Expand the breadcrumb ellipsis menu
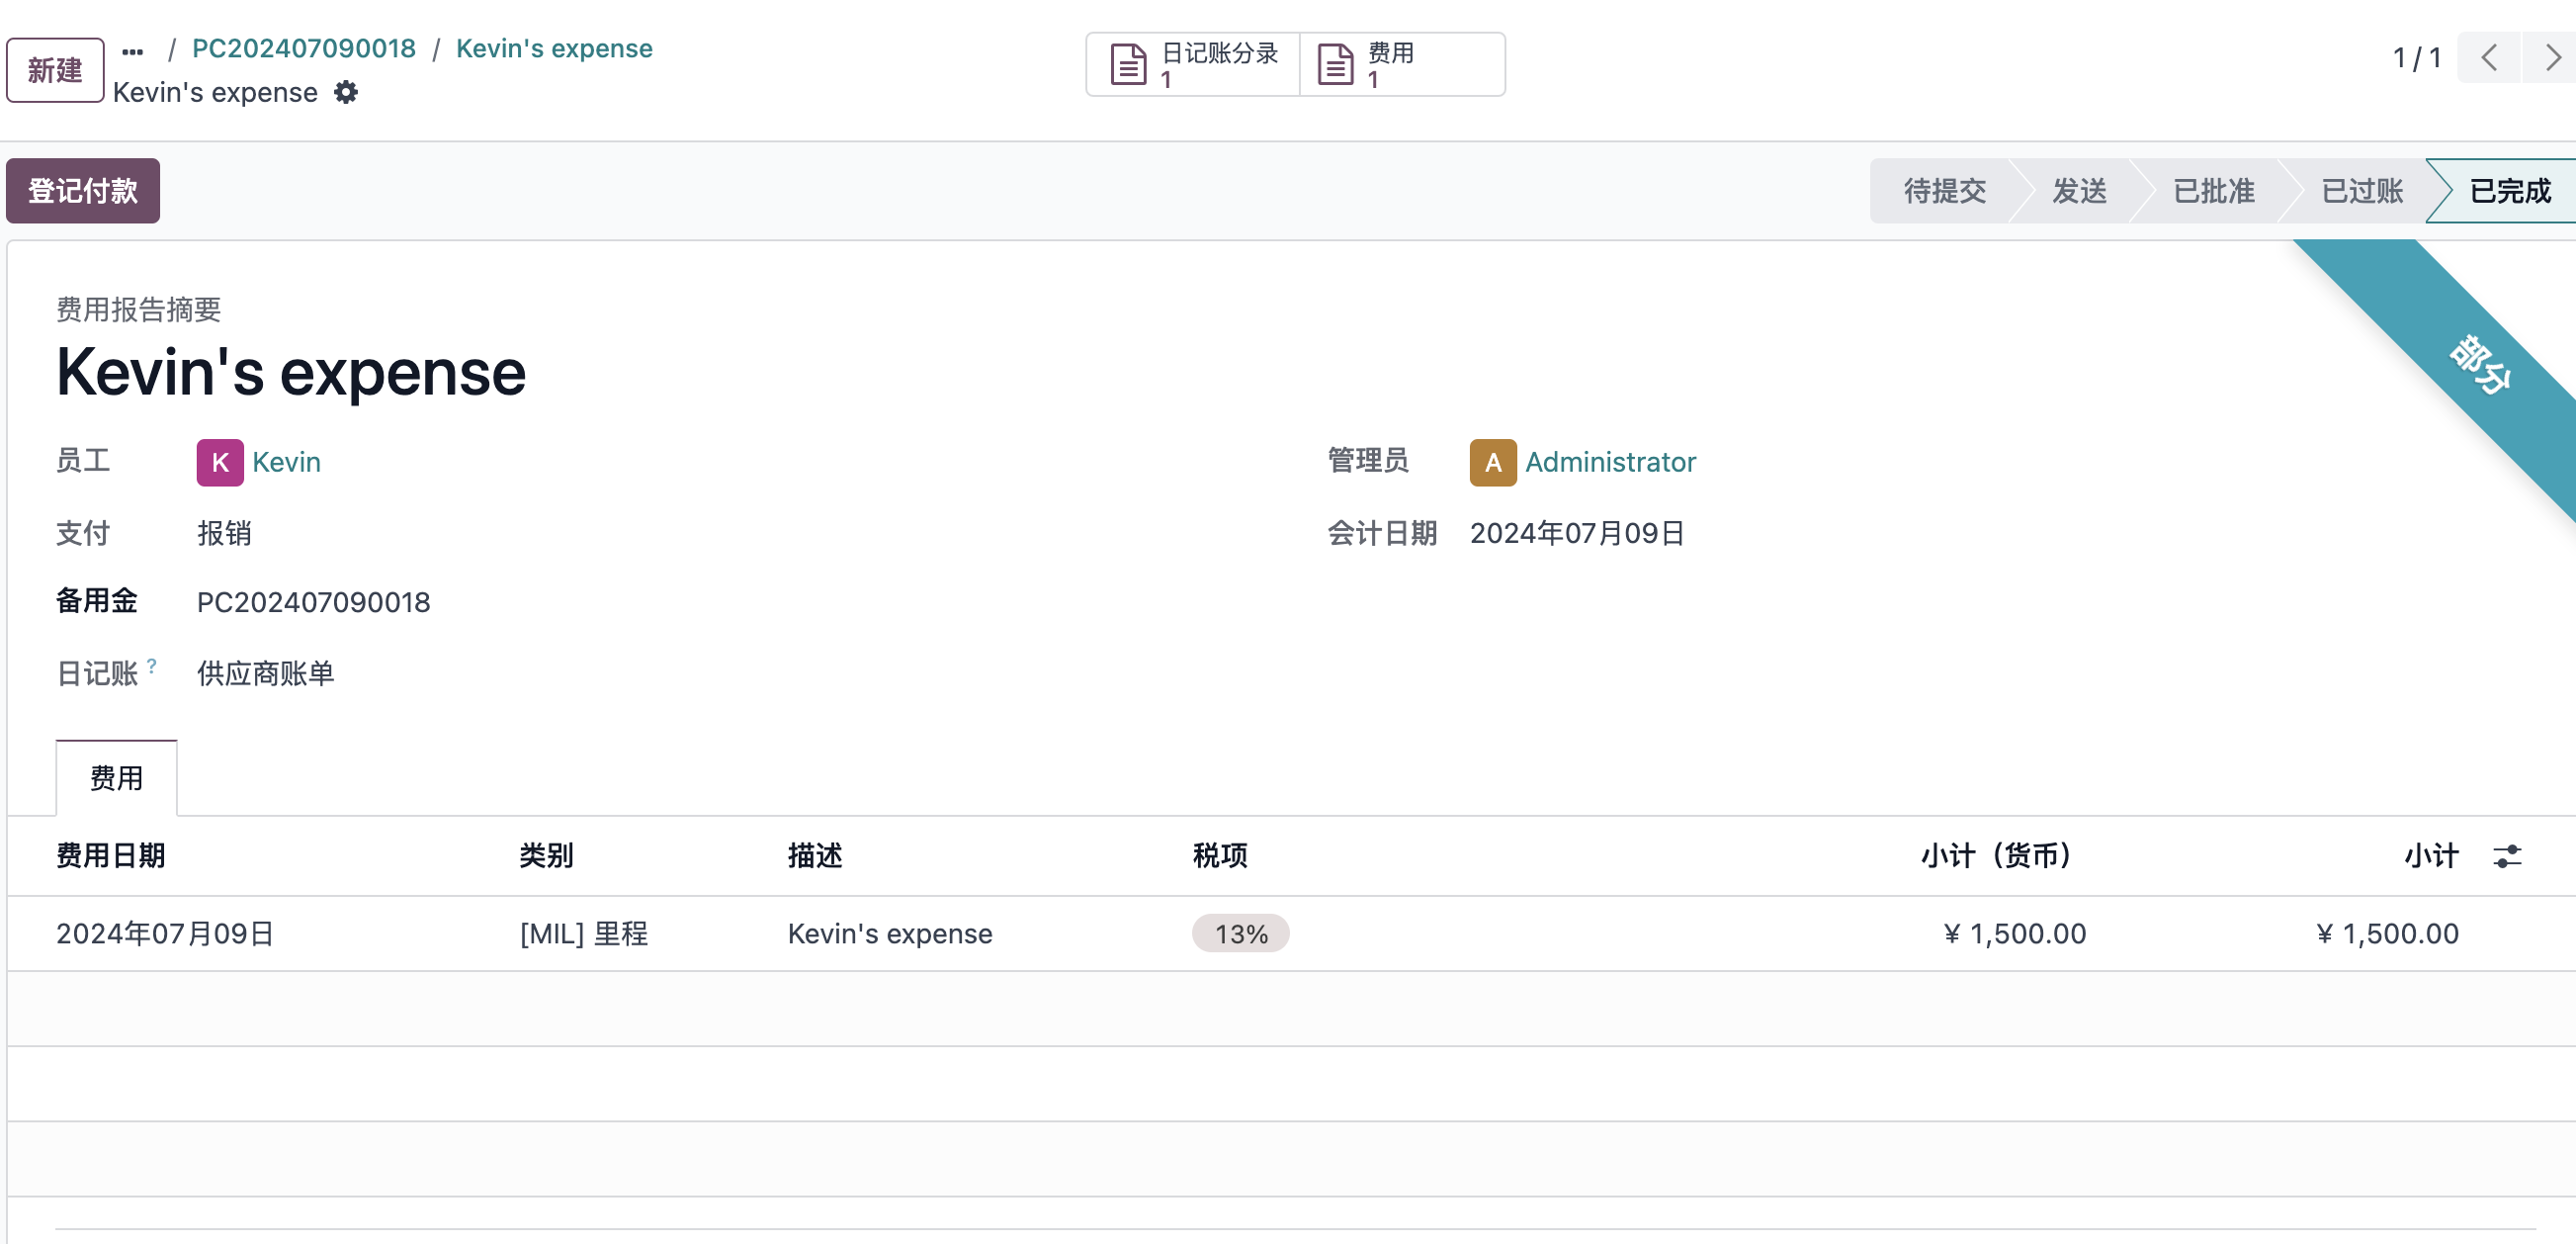The width and height of the screenshot is (2576, 1244). pyautogui.click(x=133, y=51)
